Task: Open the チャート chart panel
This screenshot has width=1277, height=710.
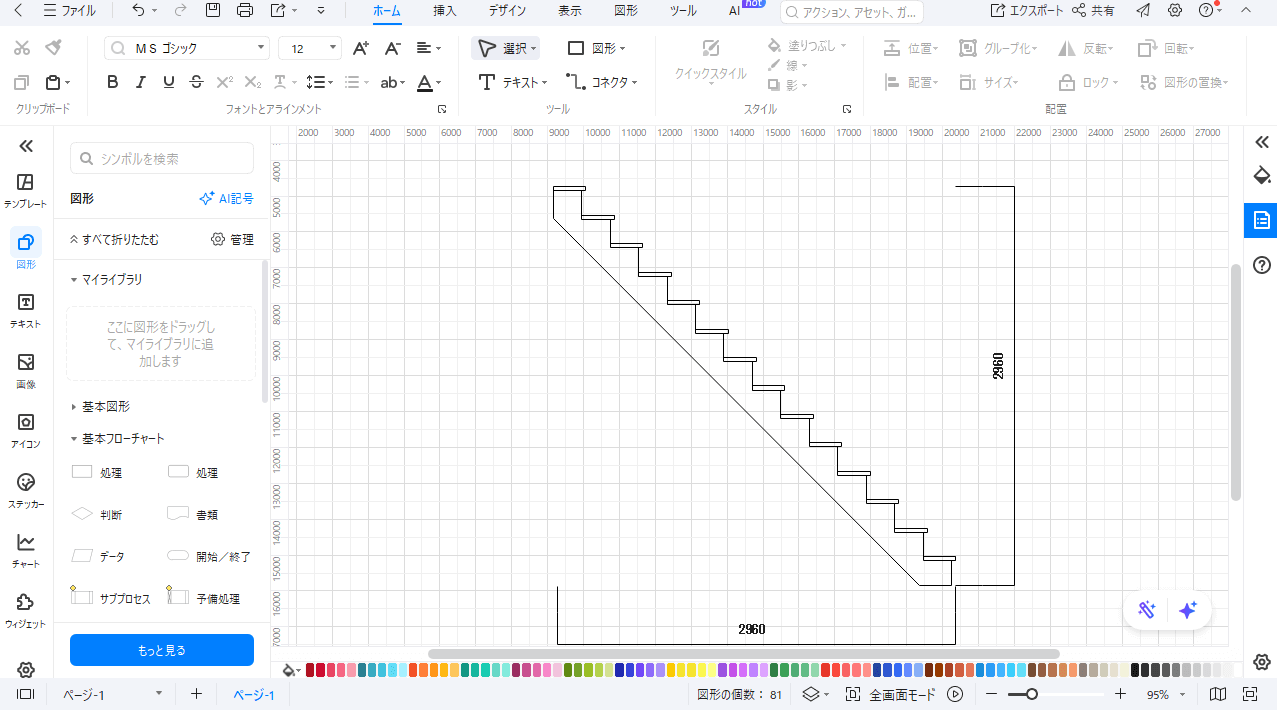Action: tap(25, 549)
